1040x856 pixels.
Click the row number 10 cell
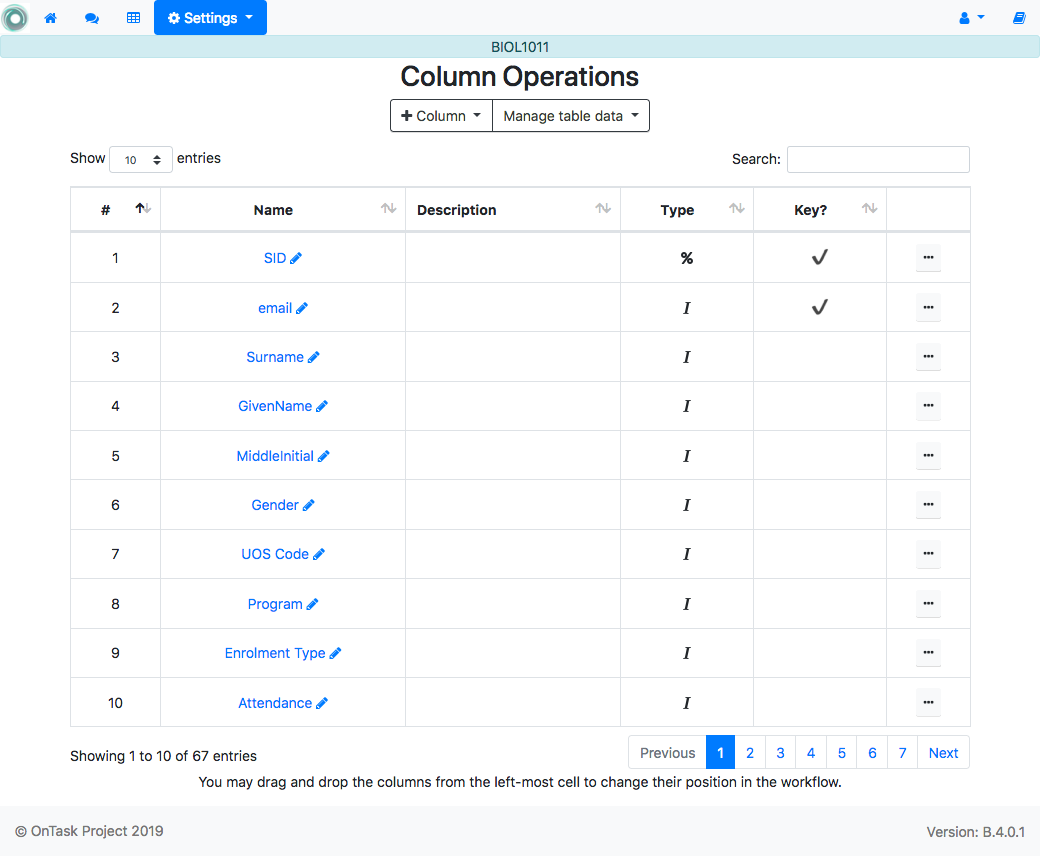point(115,703)
